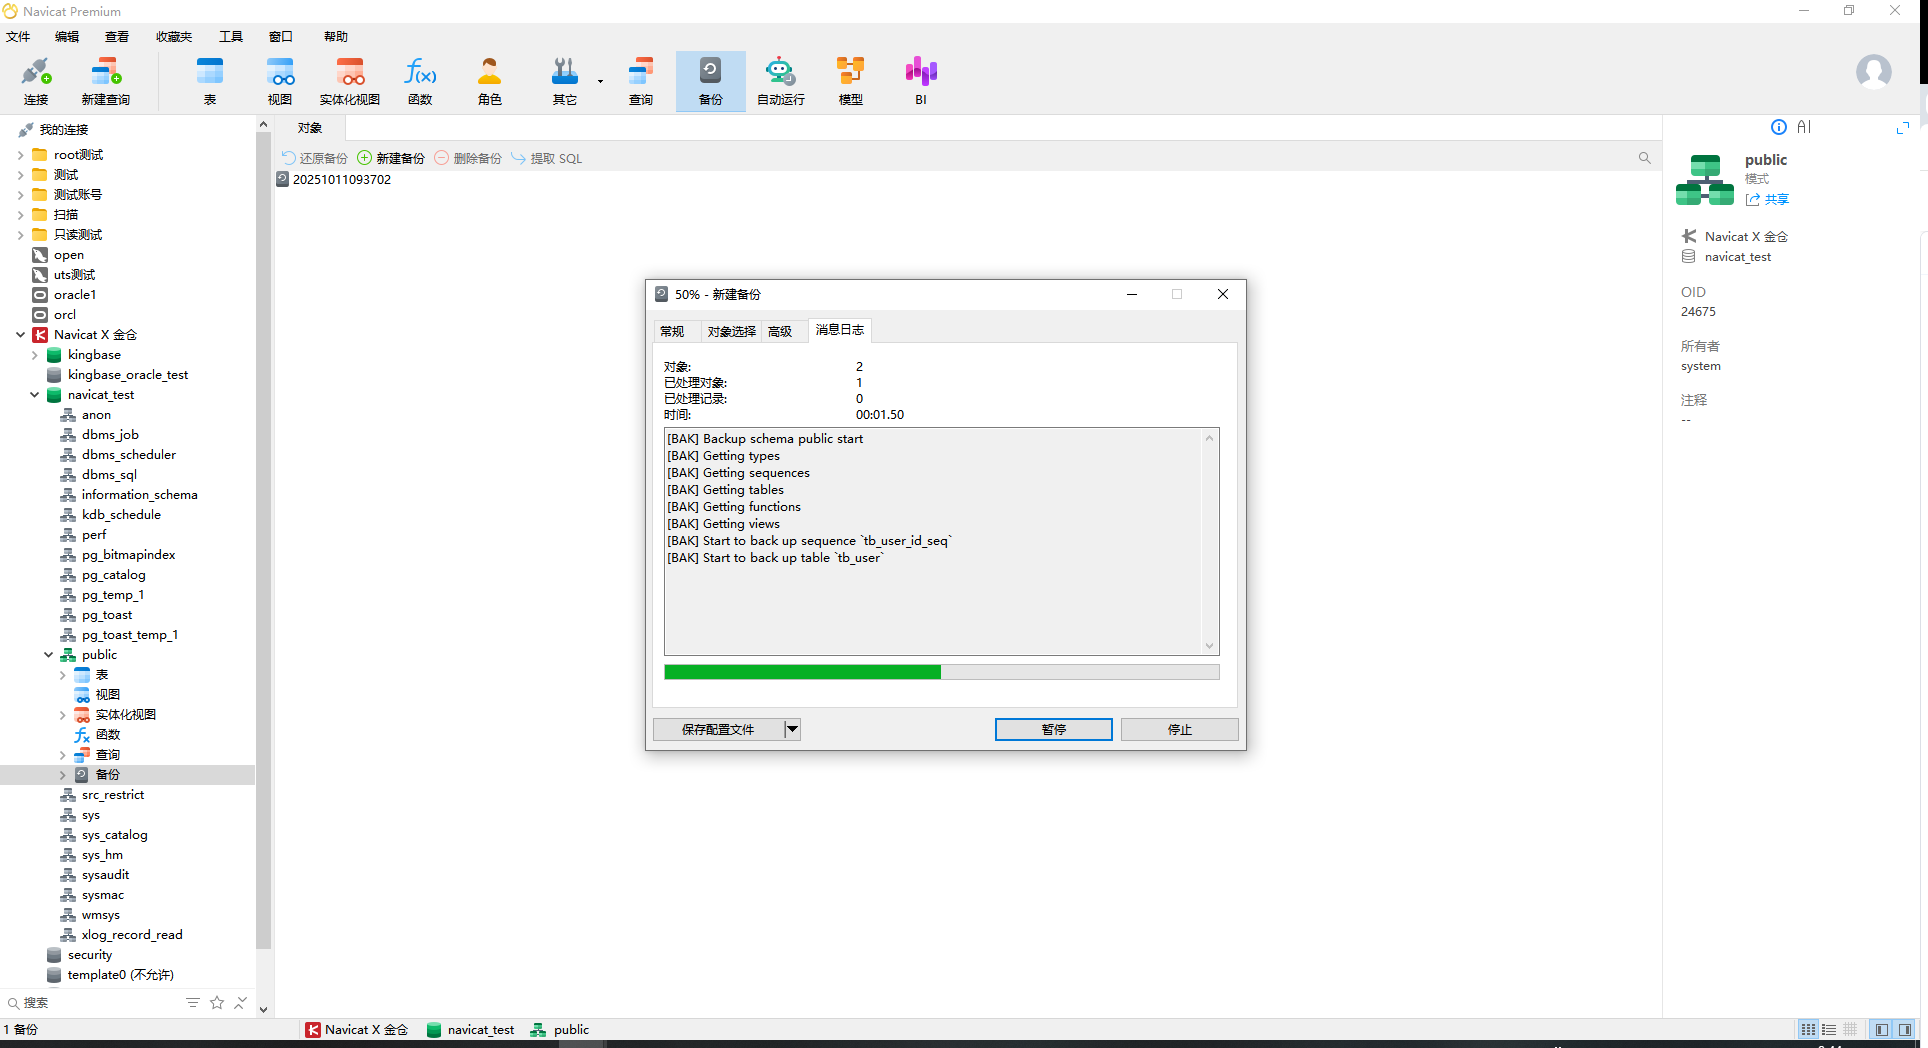Open the 函数 functions toolbar icon
Screen dimensions: 1928x1048
(420, 81)
